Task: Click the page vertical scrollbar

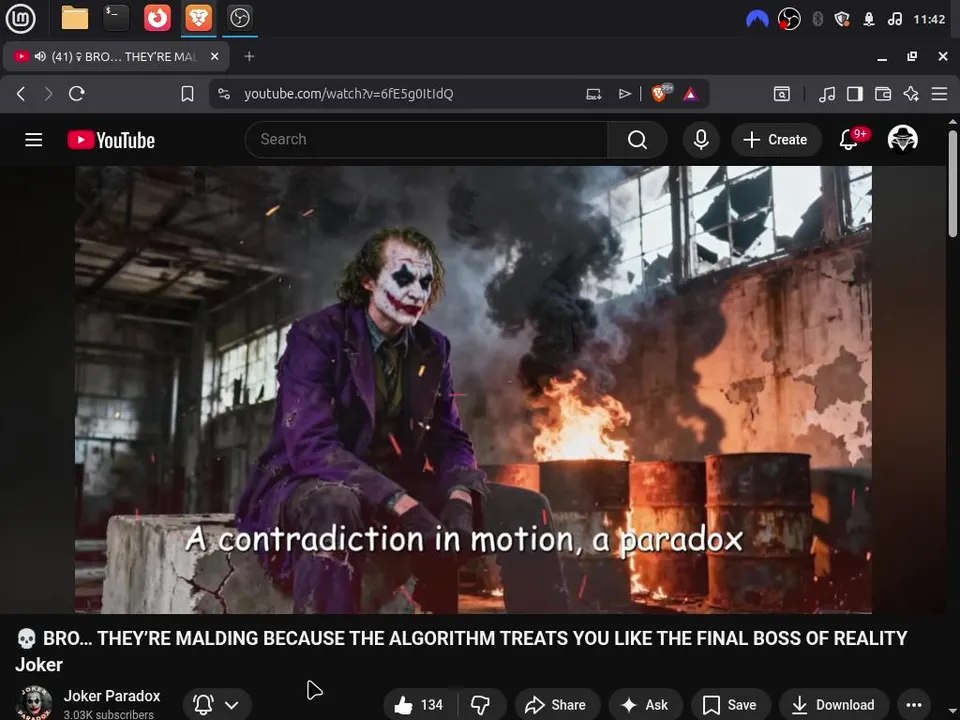Action: [953, 184]
